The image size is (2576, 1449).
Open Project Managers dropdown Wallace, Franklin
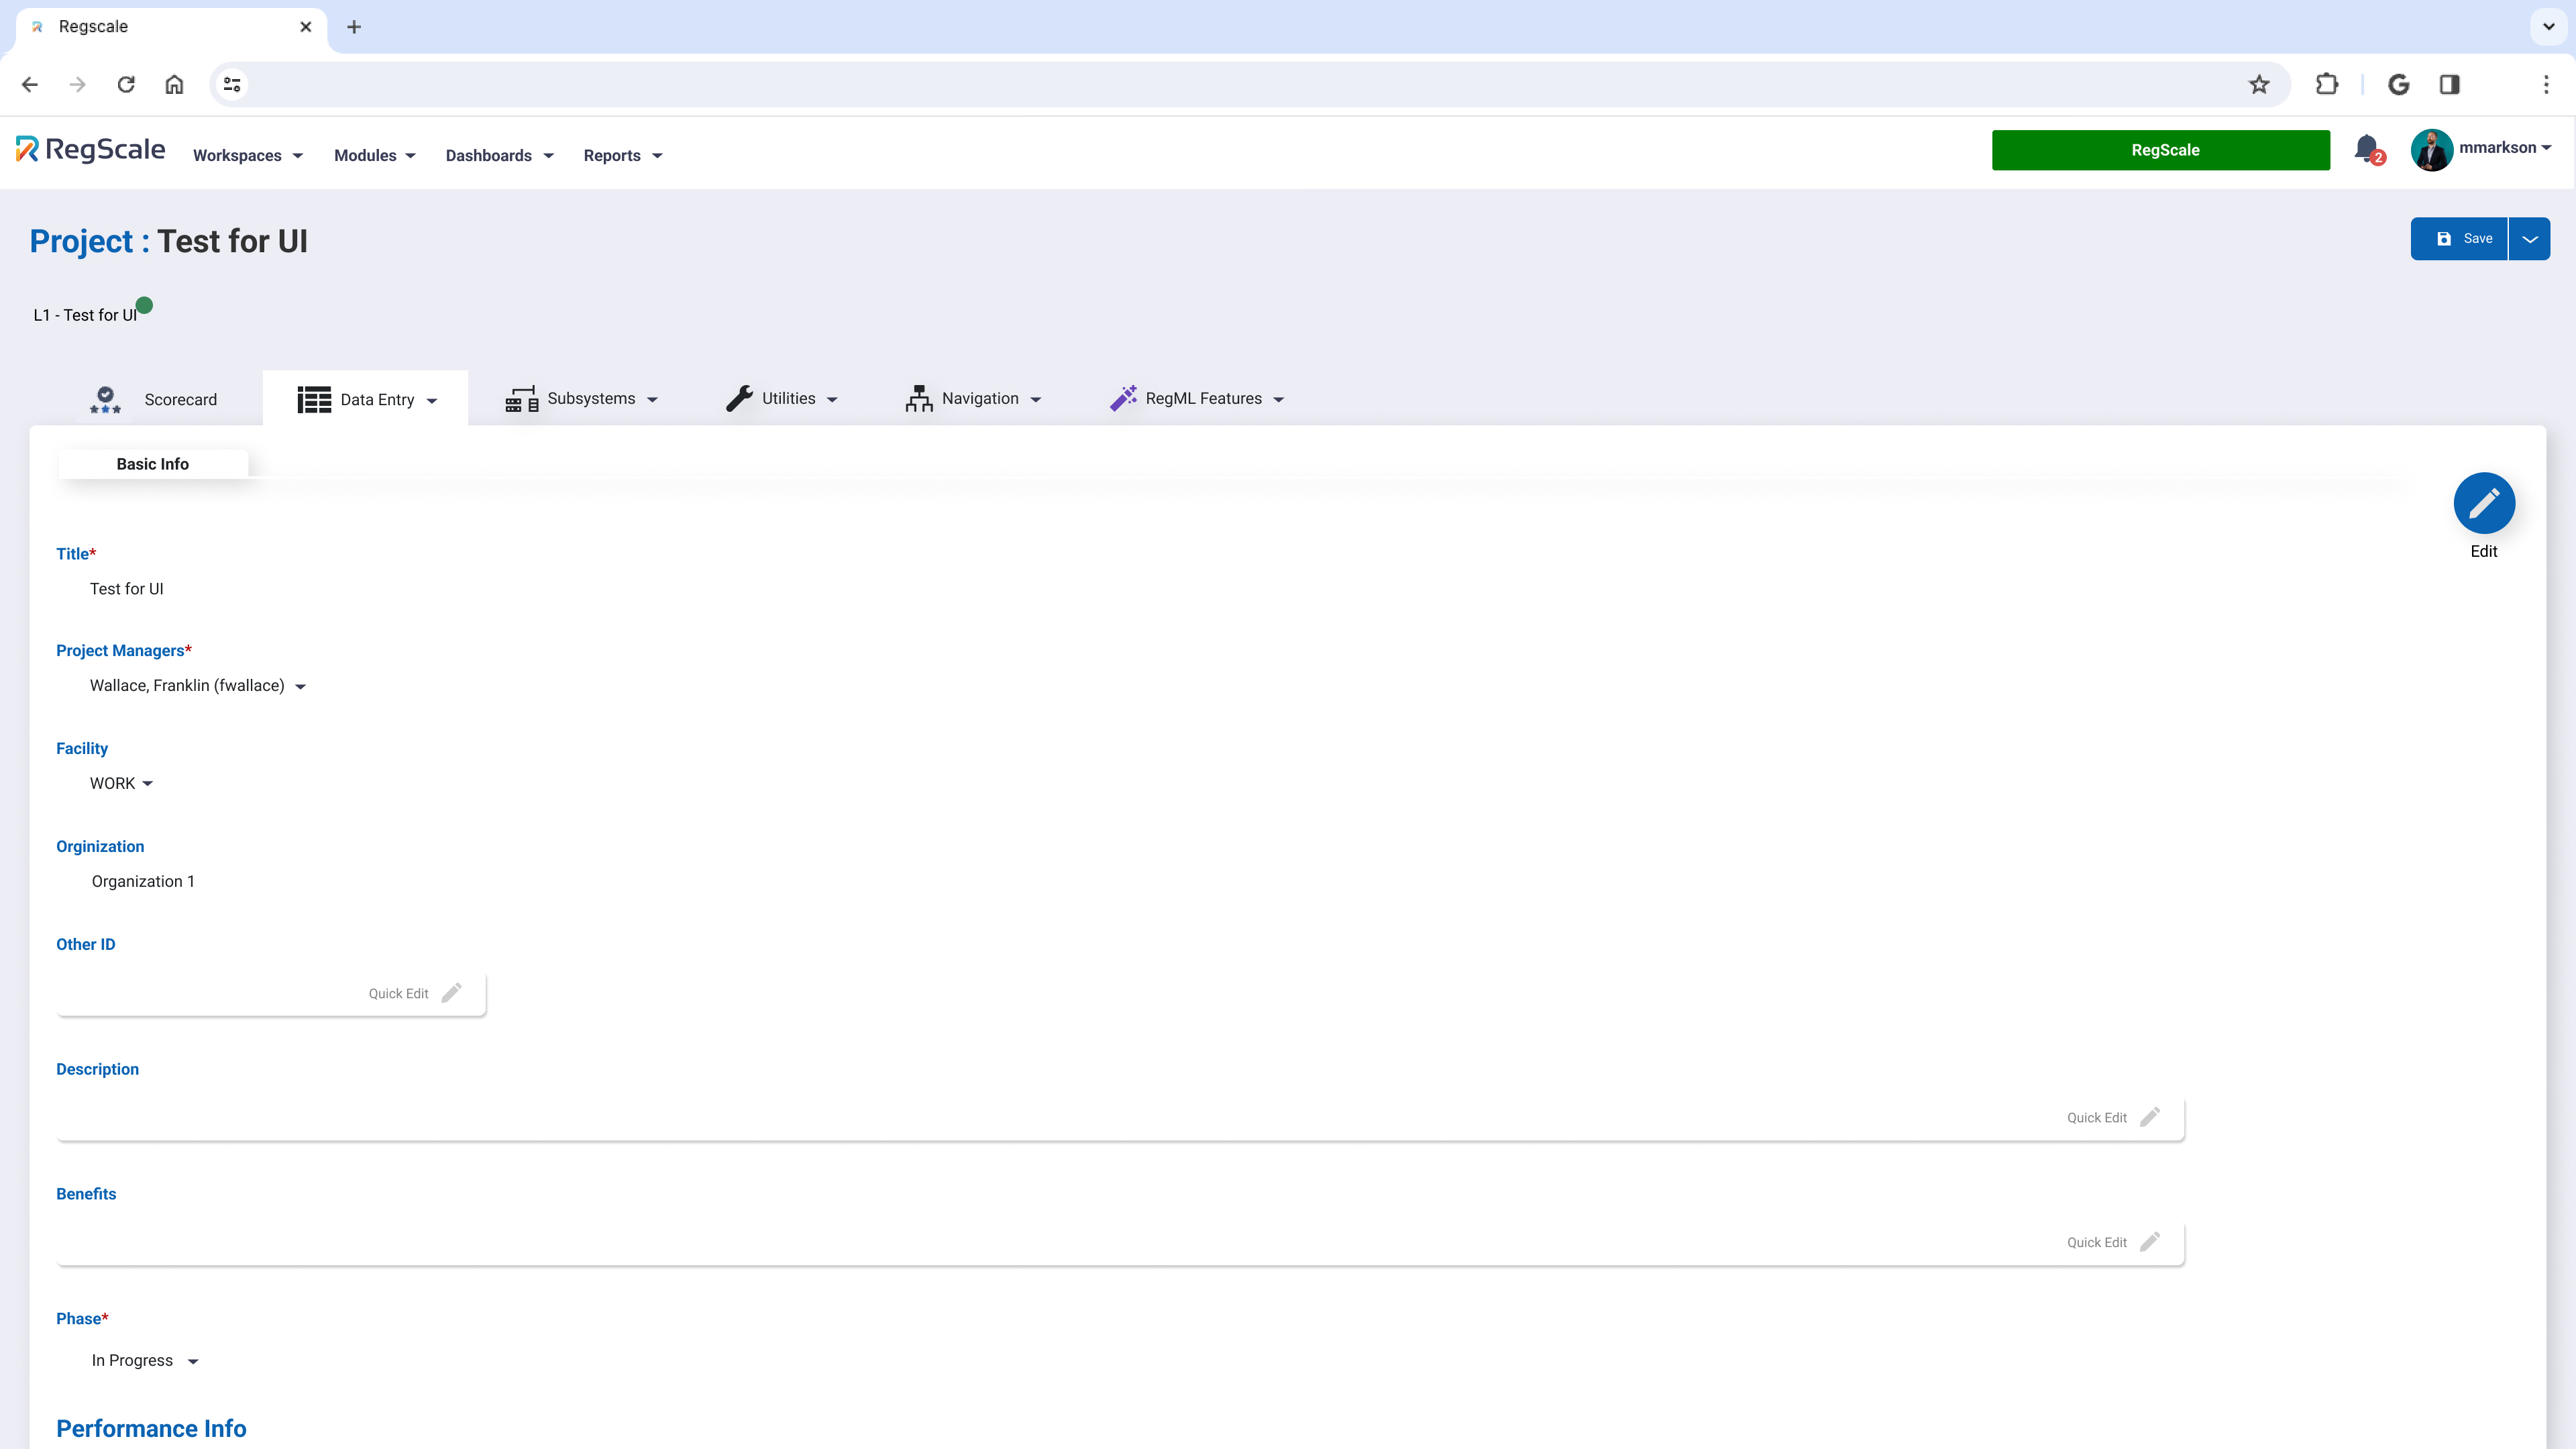(197, 686)
